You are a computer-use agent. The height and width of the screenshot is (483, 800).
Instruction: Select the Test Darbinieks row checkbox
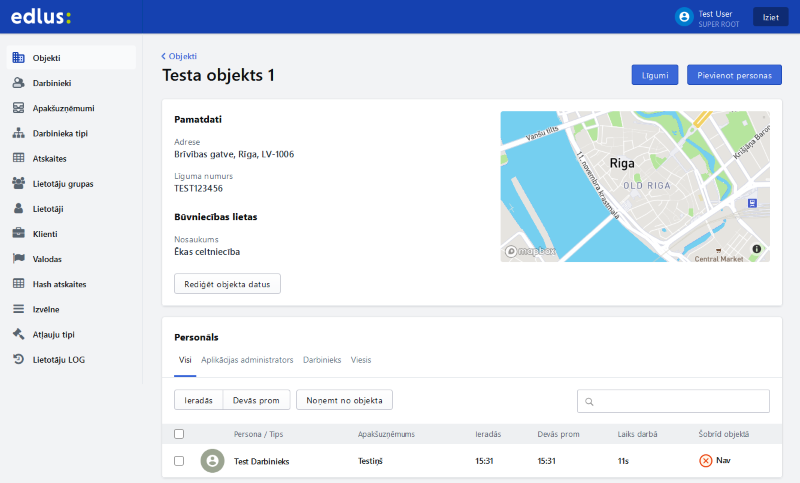coord(179,461)
